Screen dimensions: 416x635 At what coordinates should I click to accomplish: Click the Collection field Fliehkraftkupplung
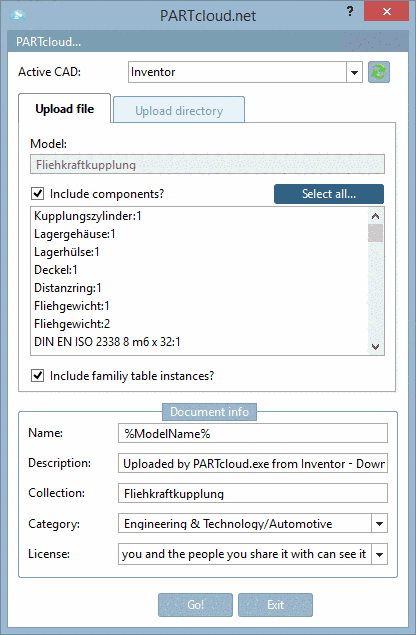(253, 493)
